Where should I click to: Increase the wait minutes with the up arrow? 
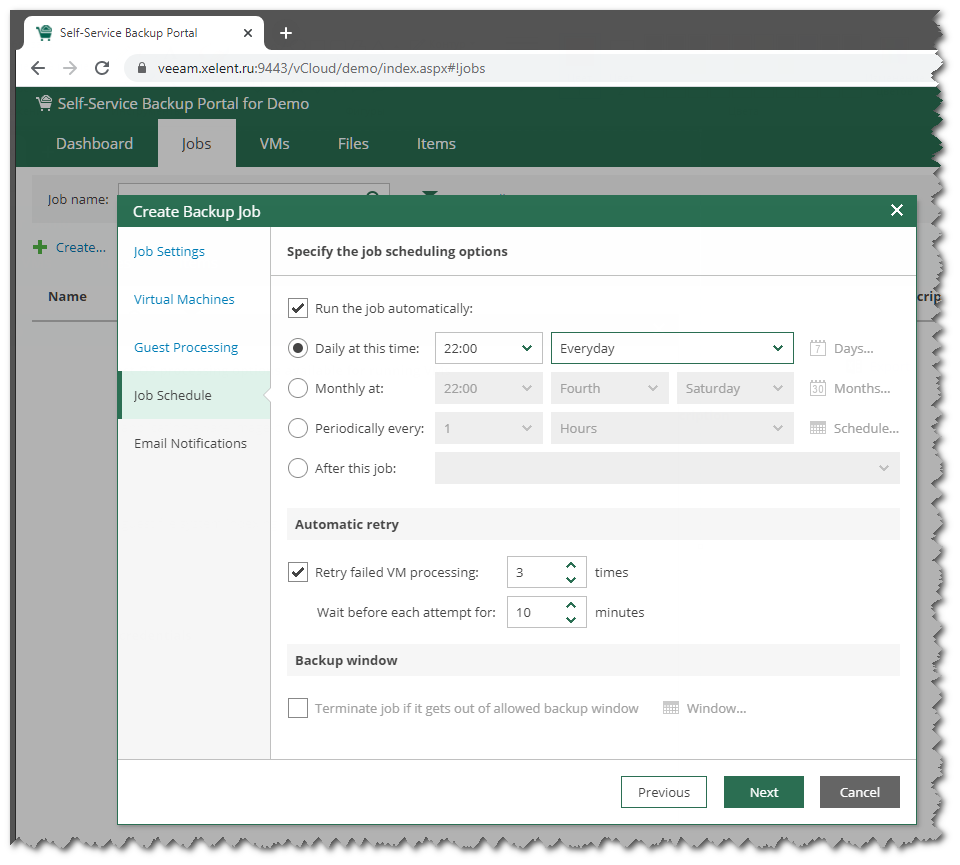(x=571, y=605)
